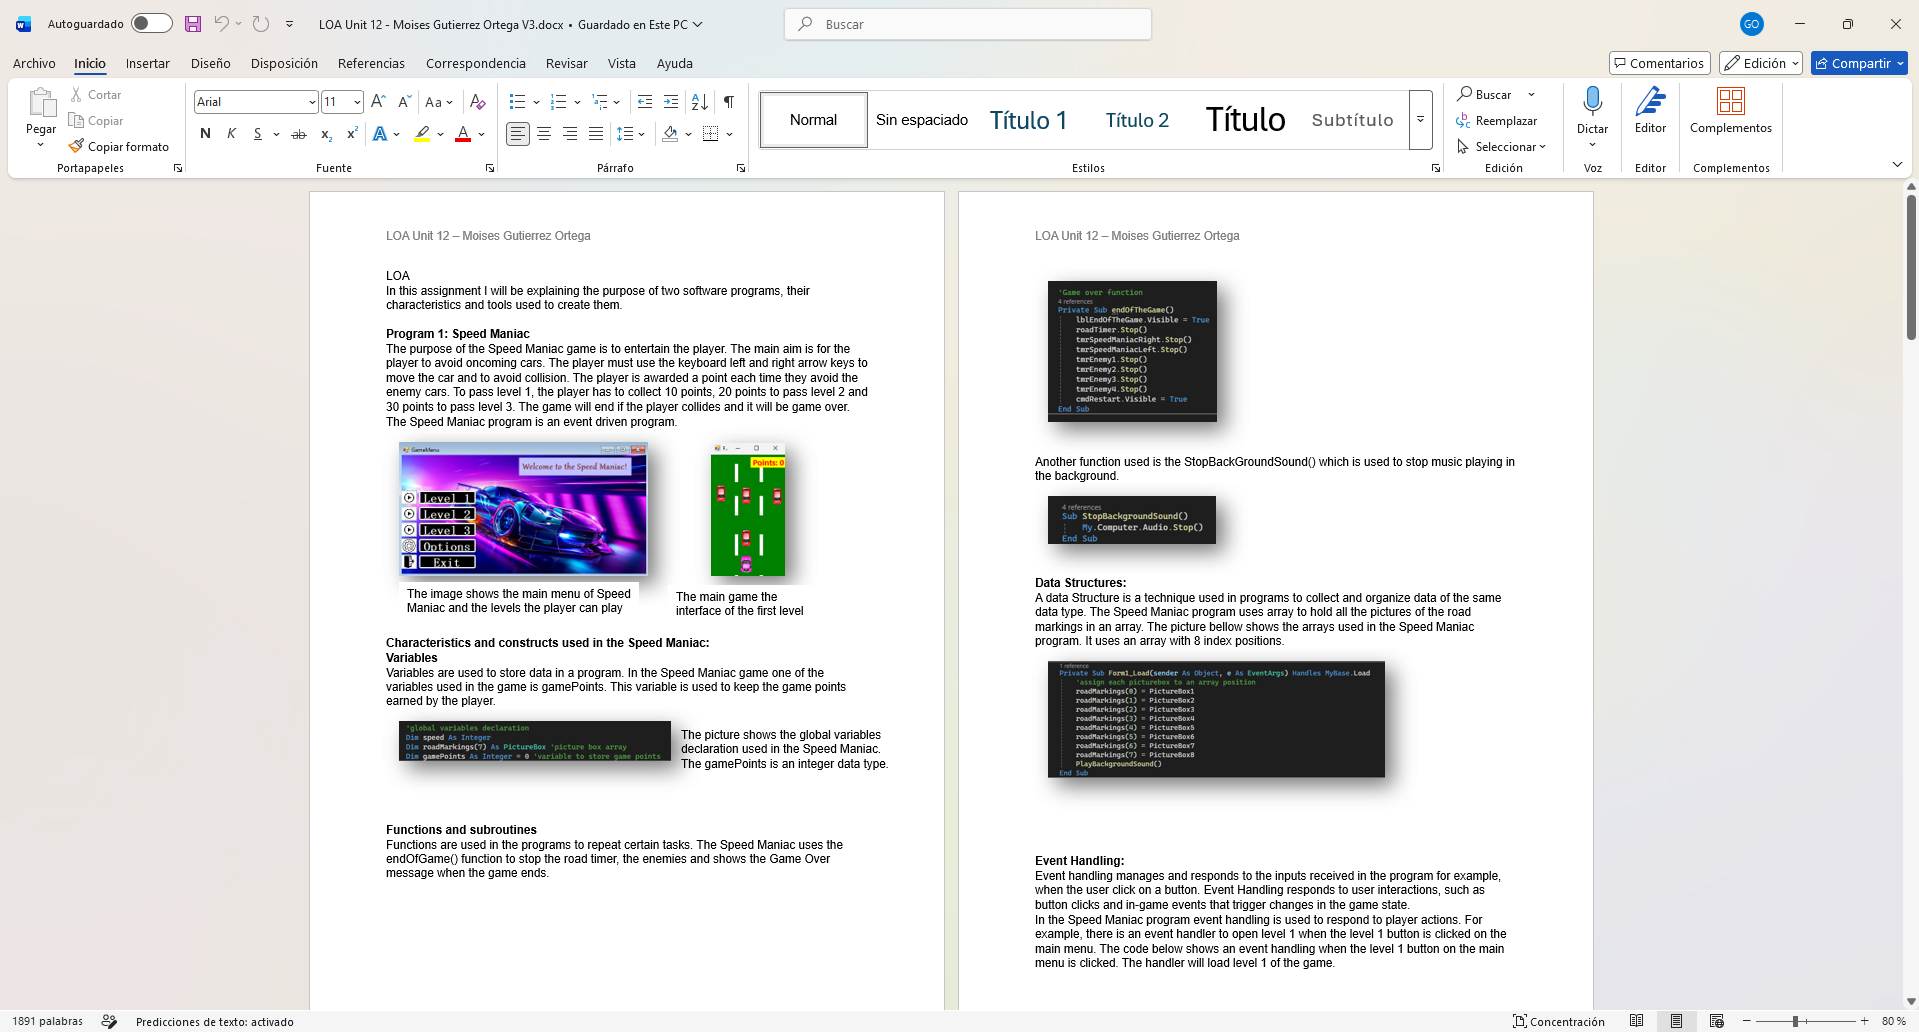
Task: Click the 1891 palabras word count
Action: (x=47, y=1021)
